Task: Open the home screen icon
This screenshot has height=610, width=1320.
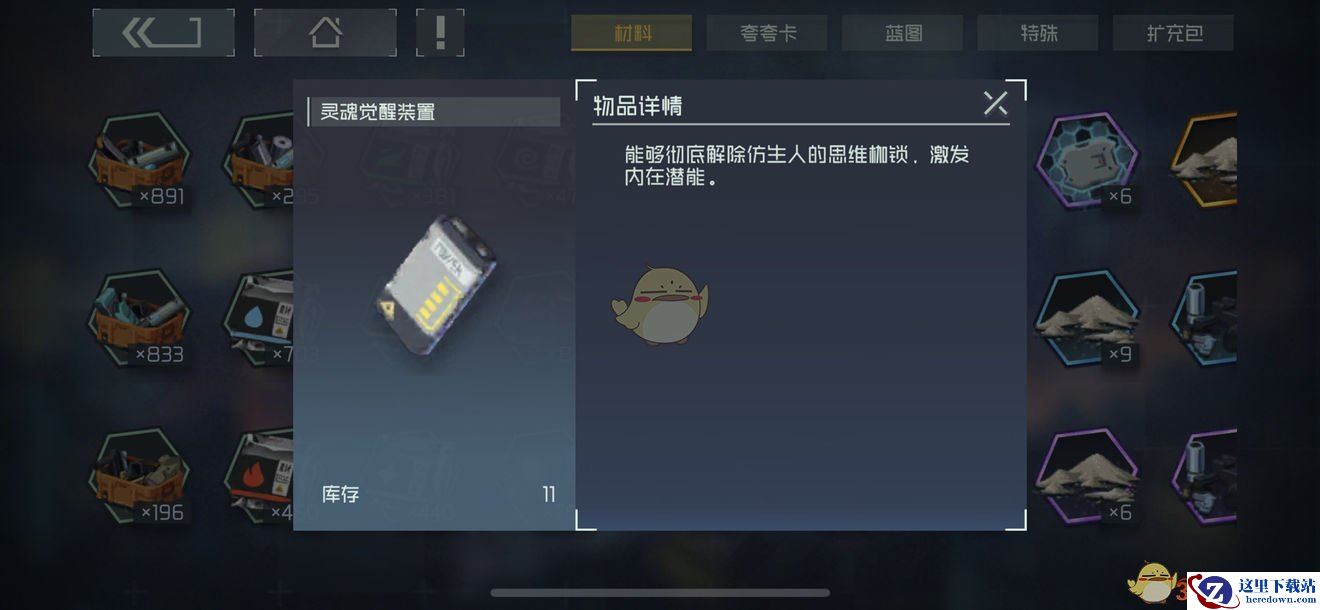Action: 325,33
